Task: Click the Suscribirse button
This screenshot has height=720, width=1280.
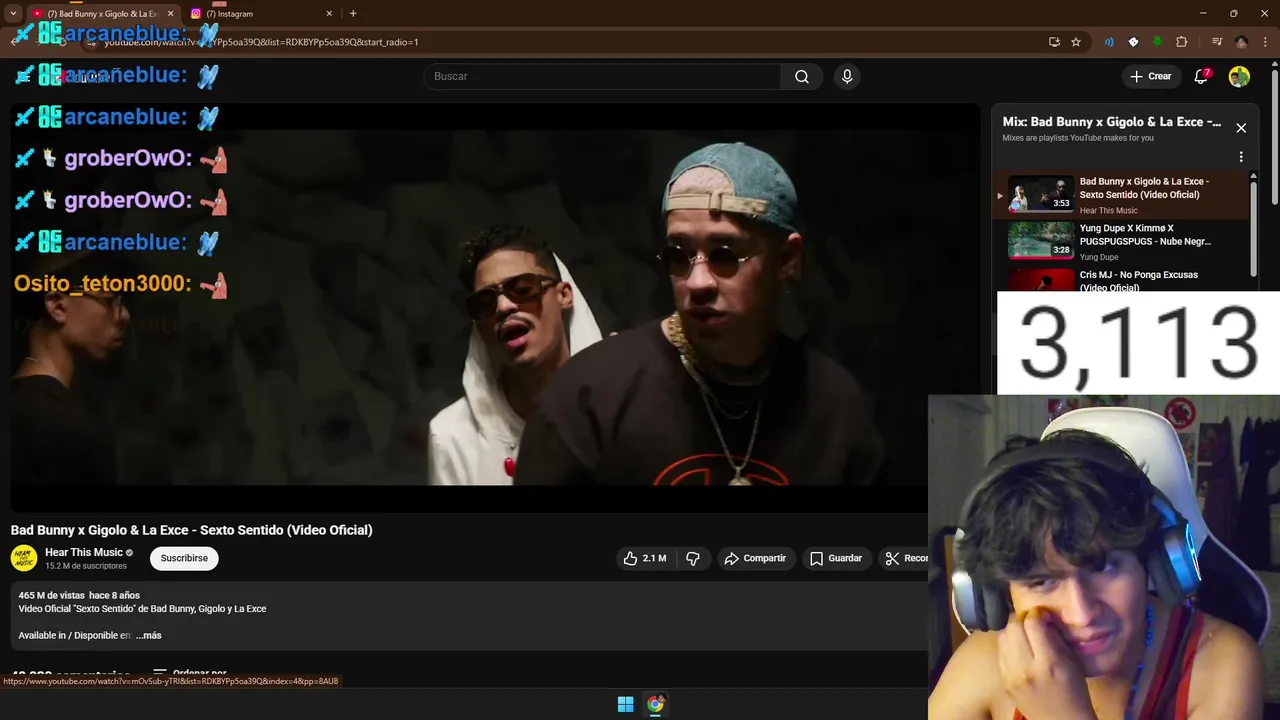Action: tap(184, 558)
